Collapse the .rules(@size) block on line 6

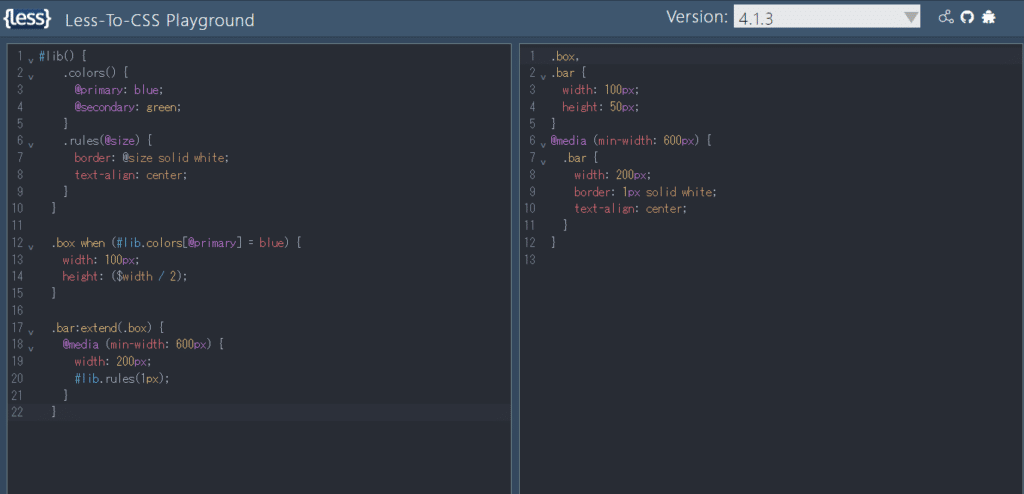point(31,142)
